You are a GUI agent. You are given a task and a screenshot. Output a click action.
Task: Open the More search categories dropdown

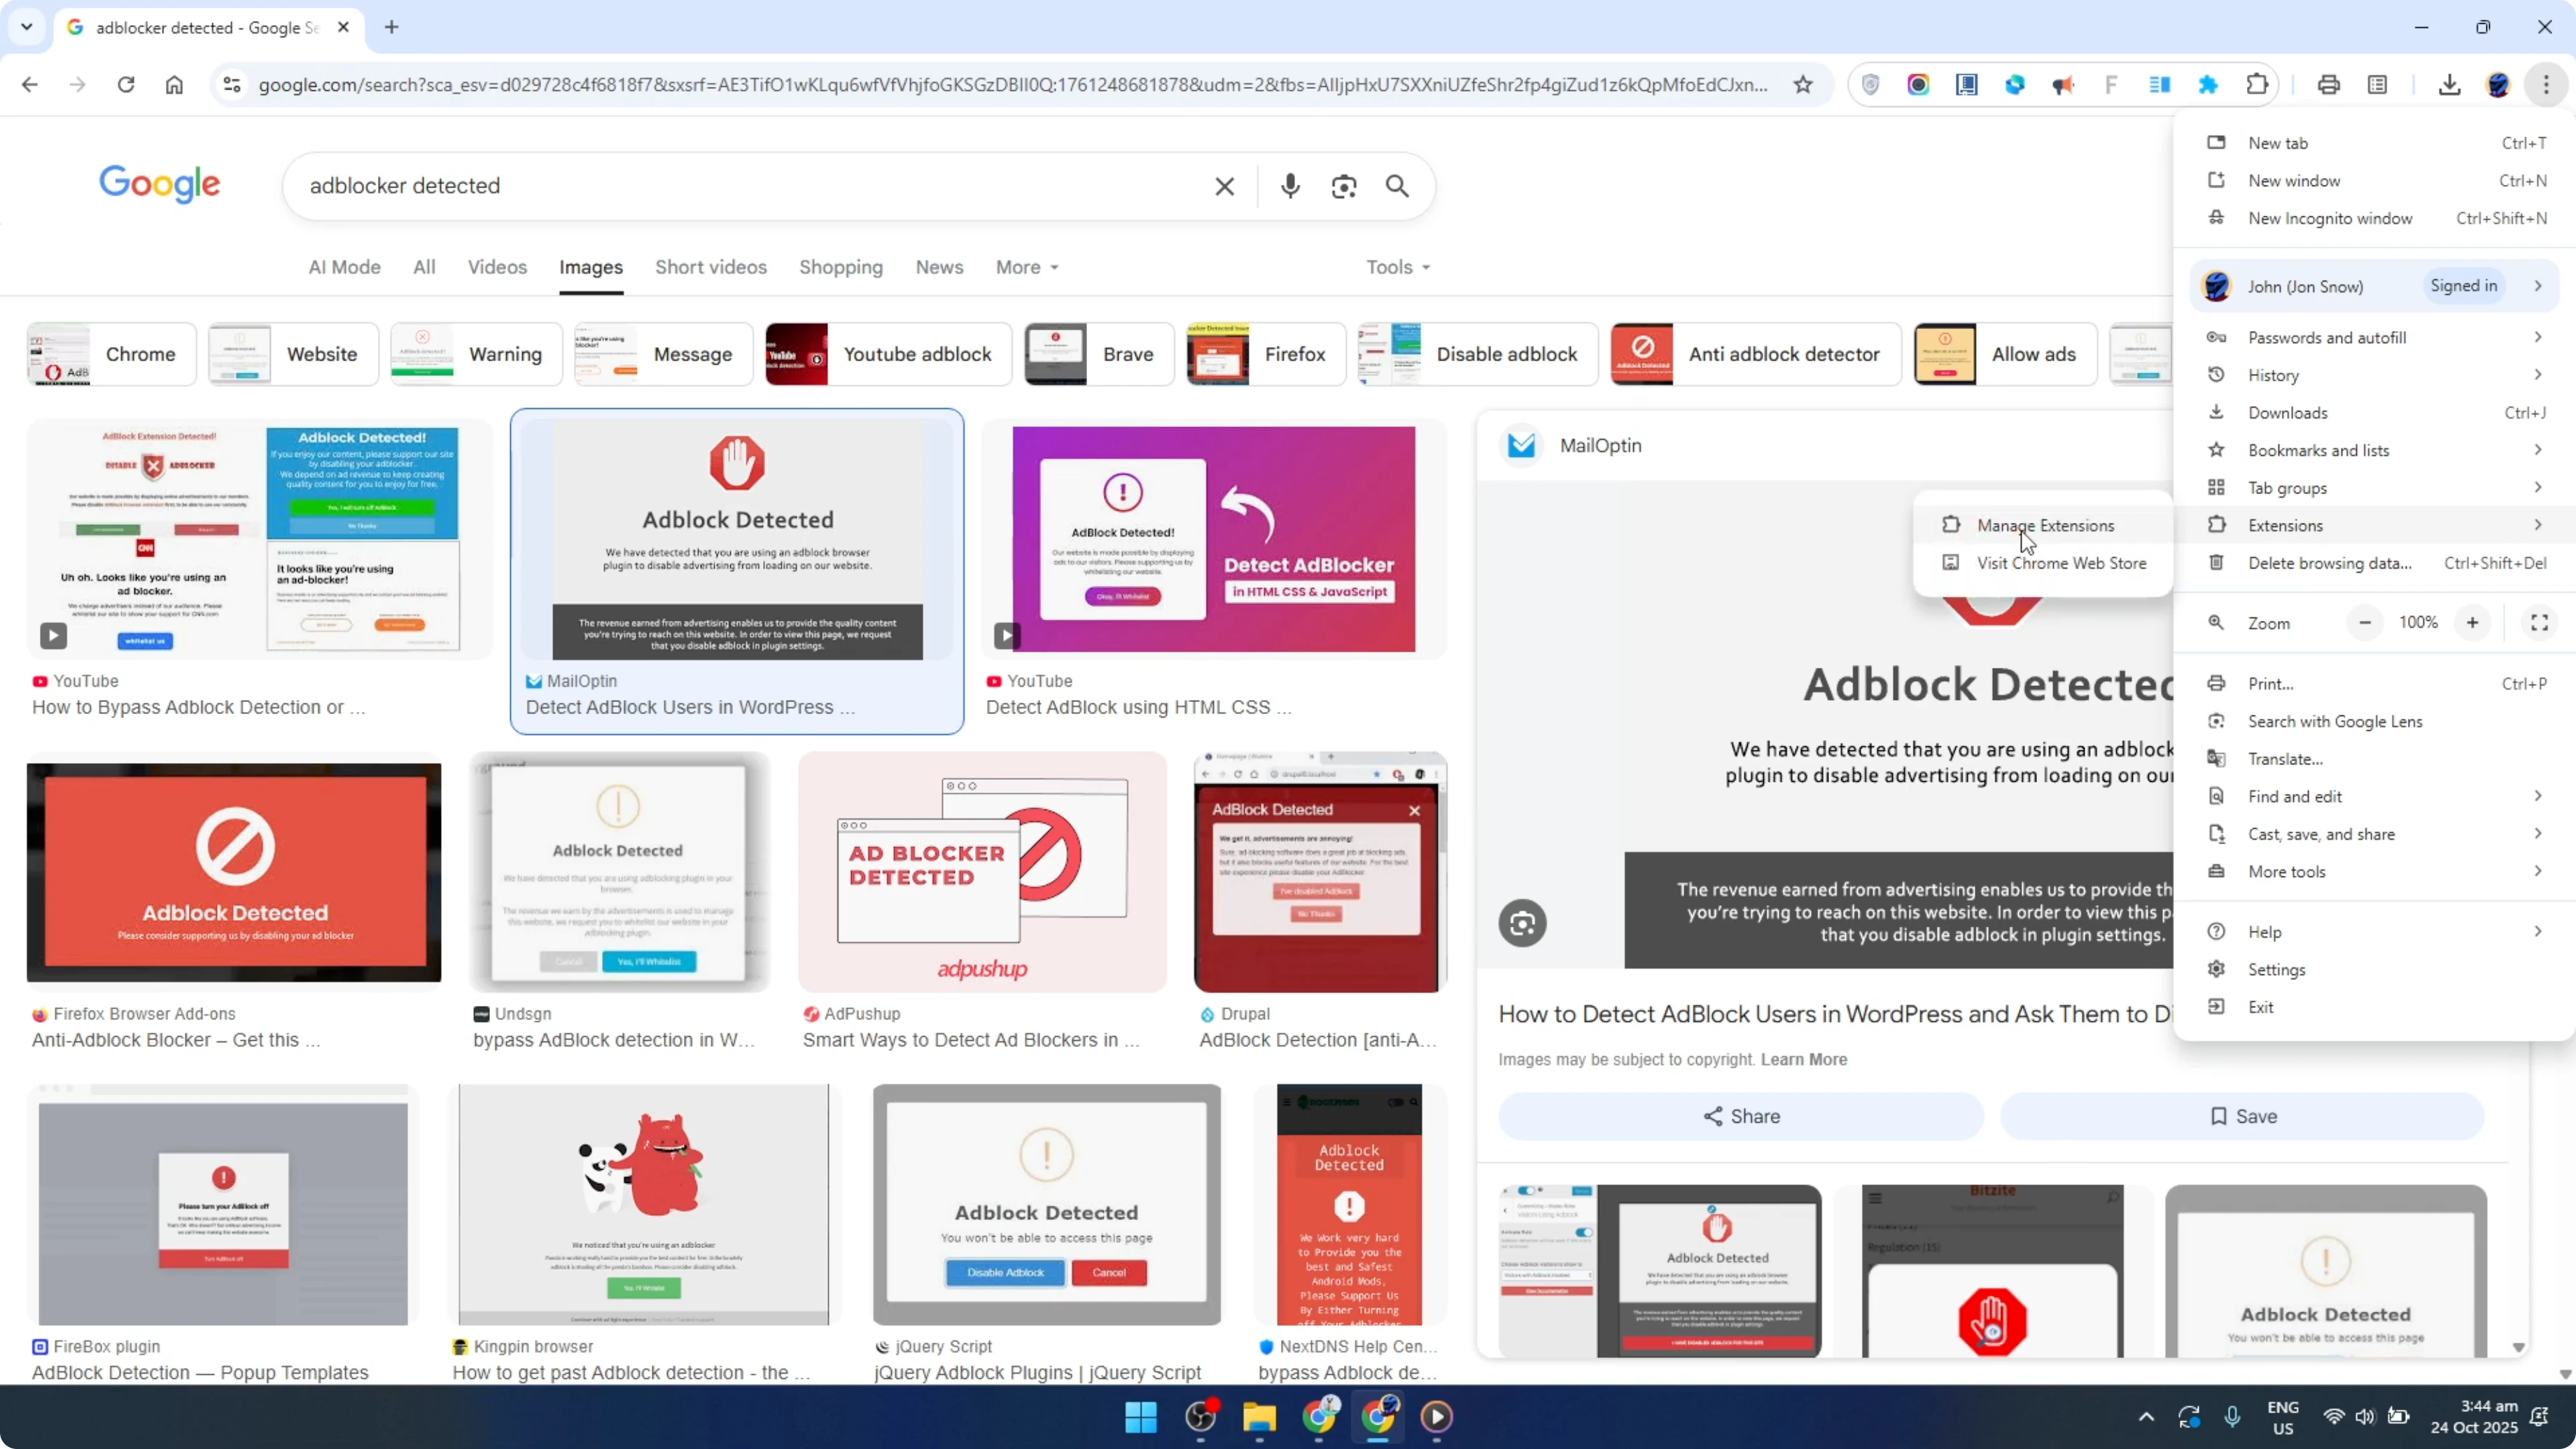tap(1026, 267)
